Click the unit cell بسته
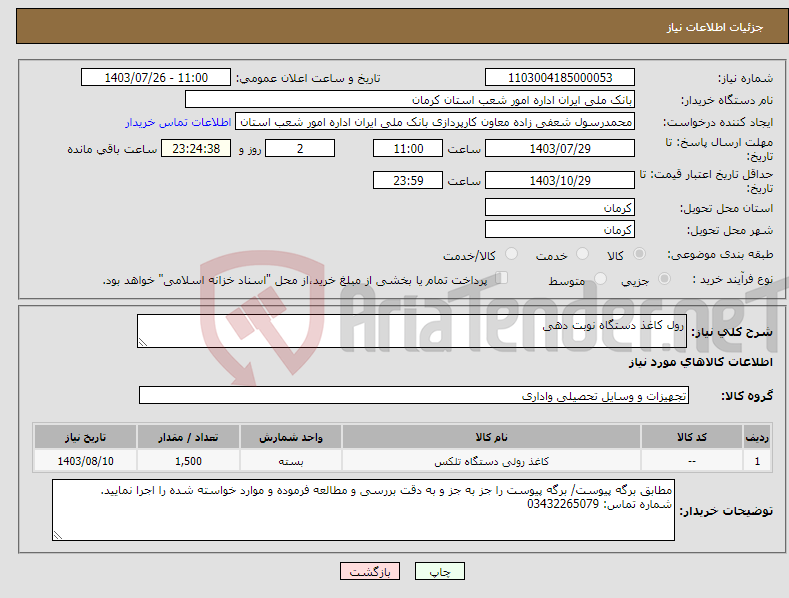Screen dimensions: 789x598 pos(291,461)
